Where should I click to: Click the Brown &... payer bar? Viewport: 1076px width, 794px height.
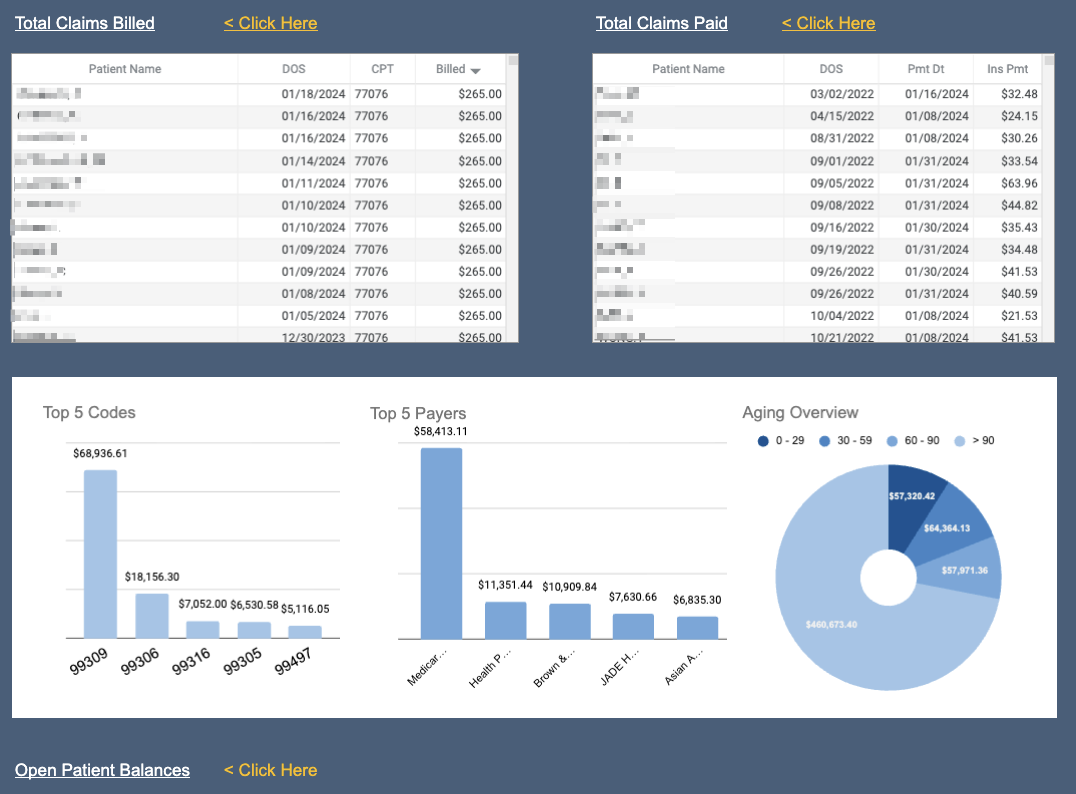coord(570,621)
